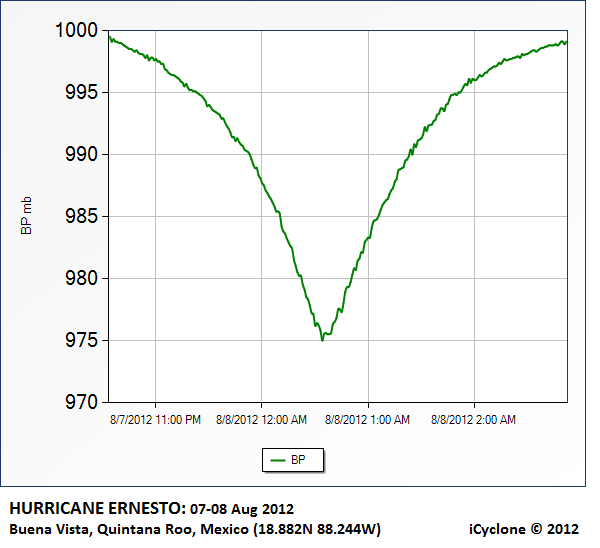Click the 975 y-axis label
Screen dimensions: 600x548
click(82, 340)
